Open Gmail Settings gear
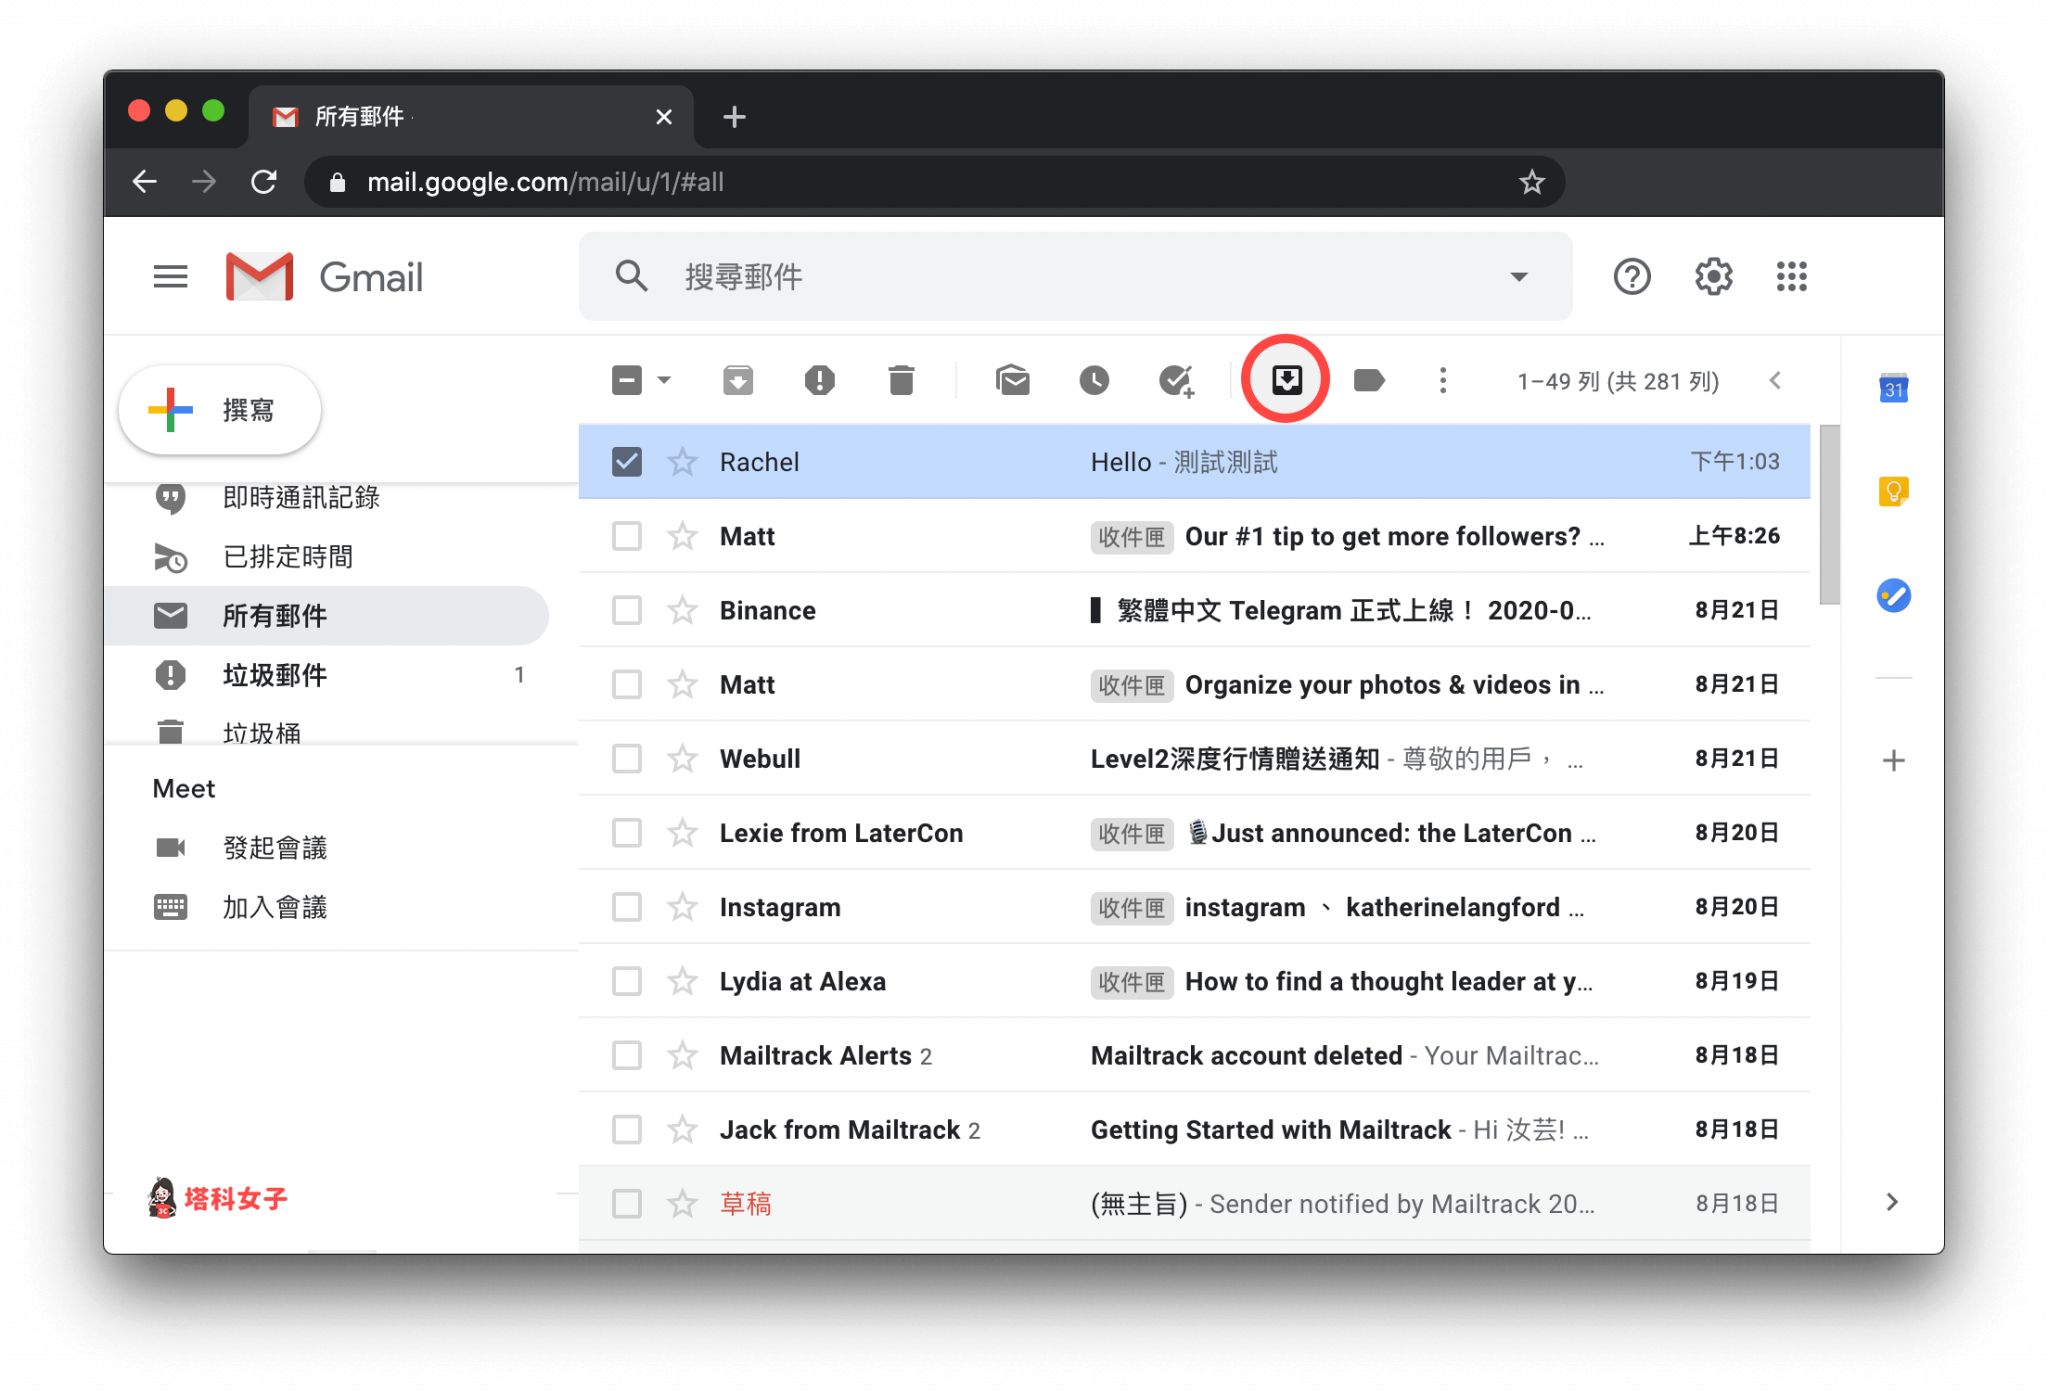The width and height of the screenshot is (2048, 1391). click(1713, 276)
